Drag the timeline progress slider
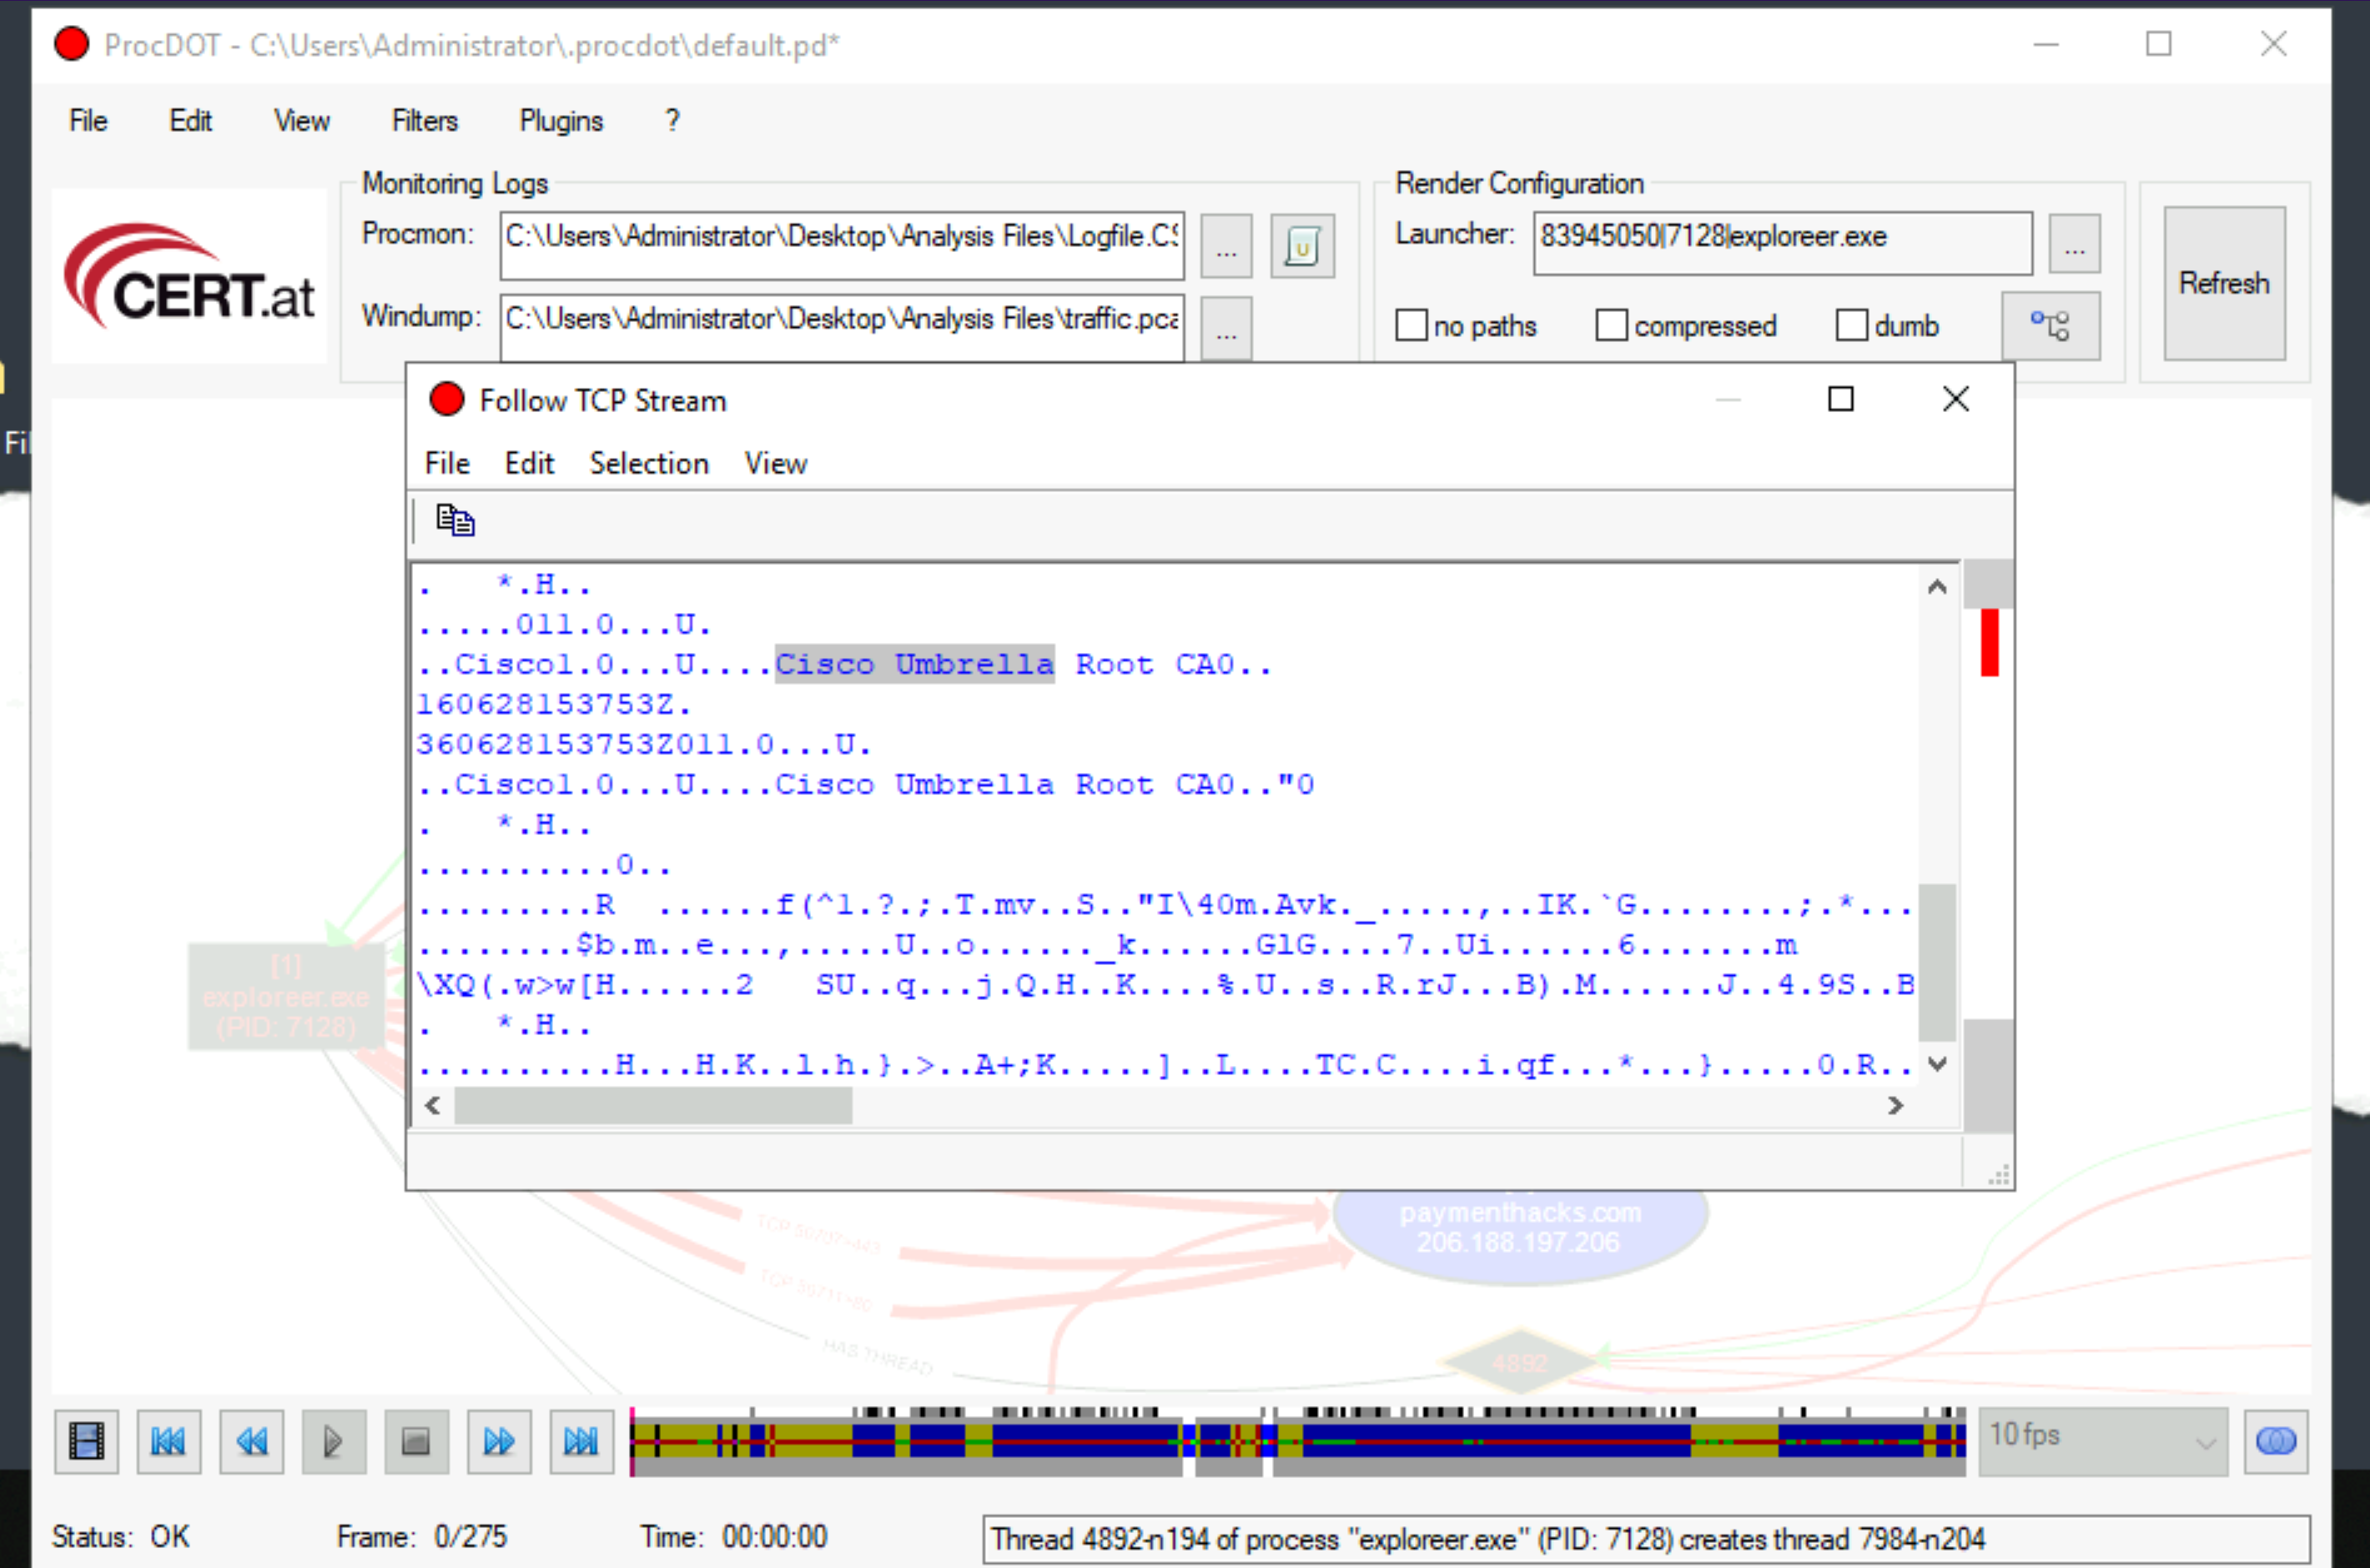Viewport: 2370px width, 1568px height. point(634,1439)
